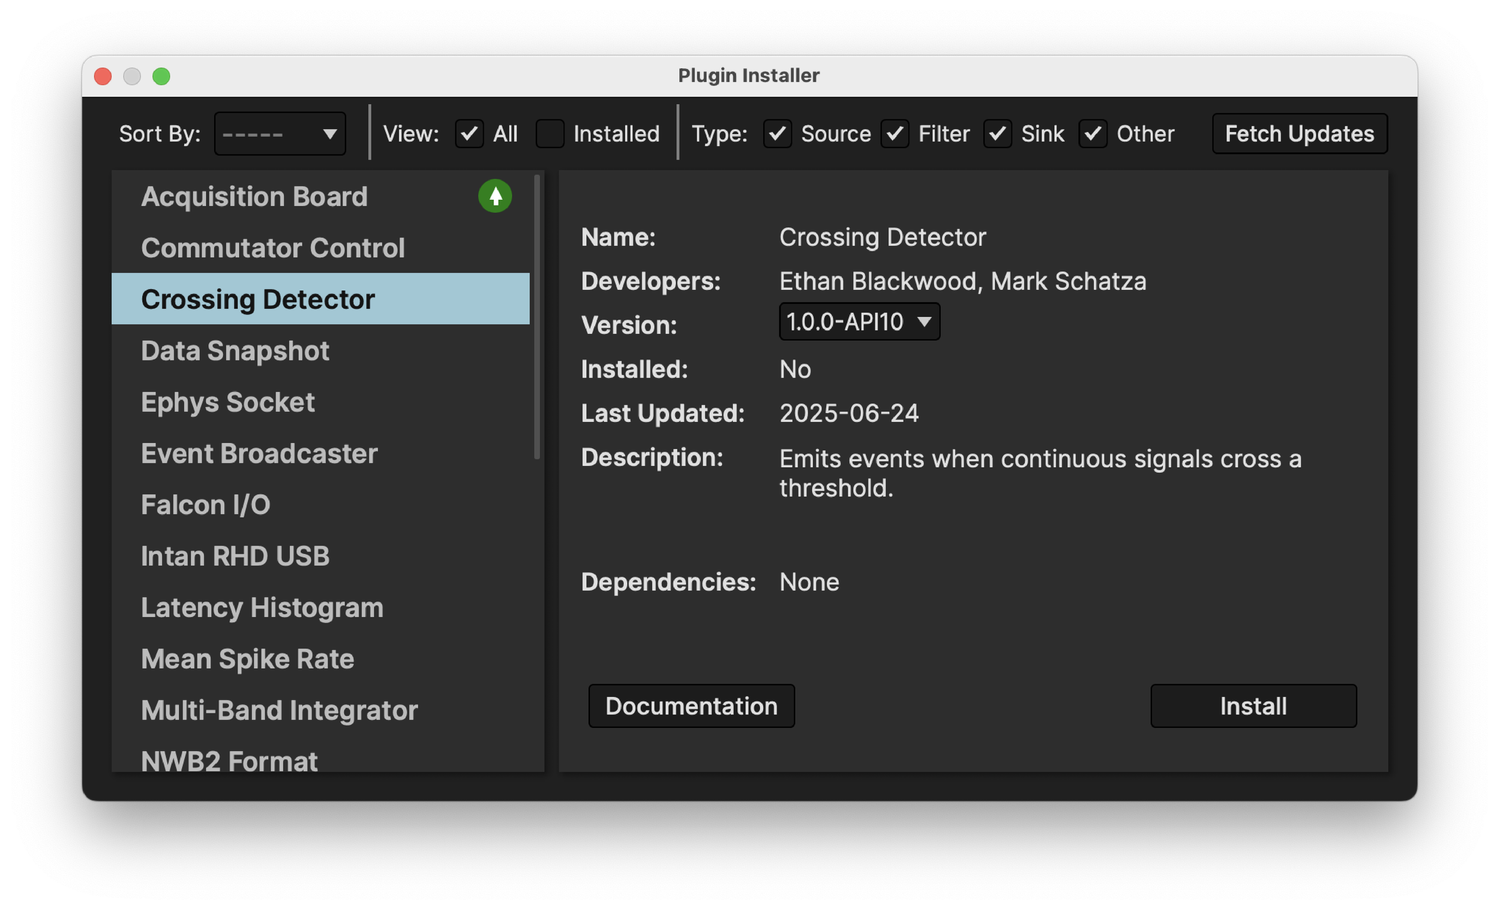Choose Event Broadcaster from the list
Image resolution: width=1500 pixels, height=910 pixels.
259,453
